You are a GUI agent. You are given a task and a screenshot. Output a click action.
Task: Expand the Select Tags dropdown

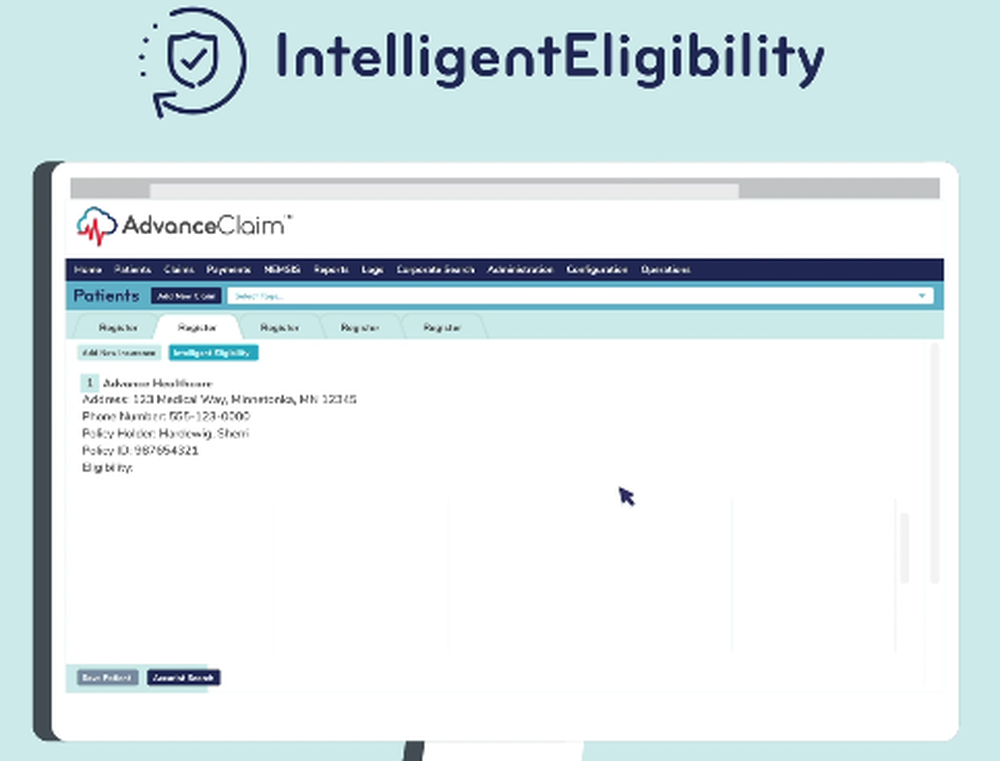pos(920,296)
